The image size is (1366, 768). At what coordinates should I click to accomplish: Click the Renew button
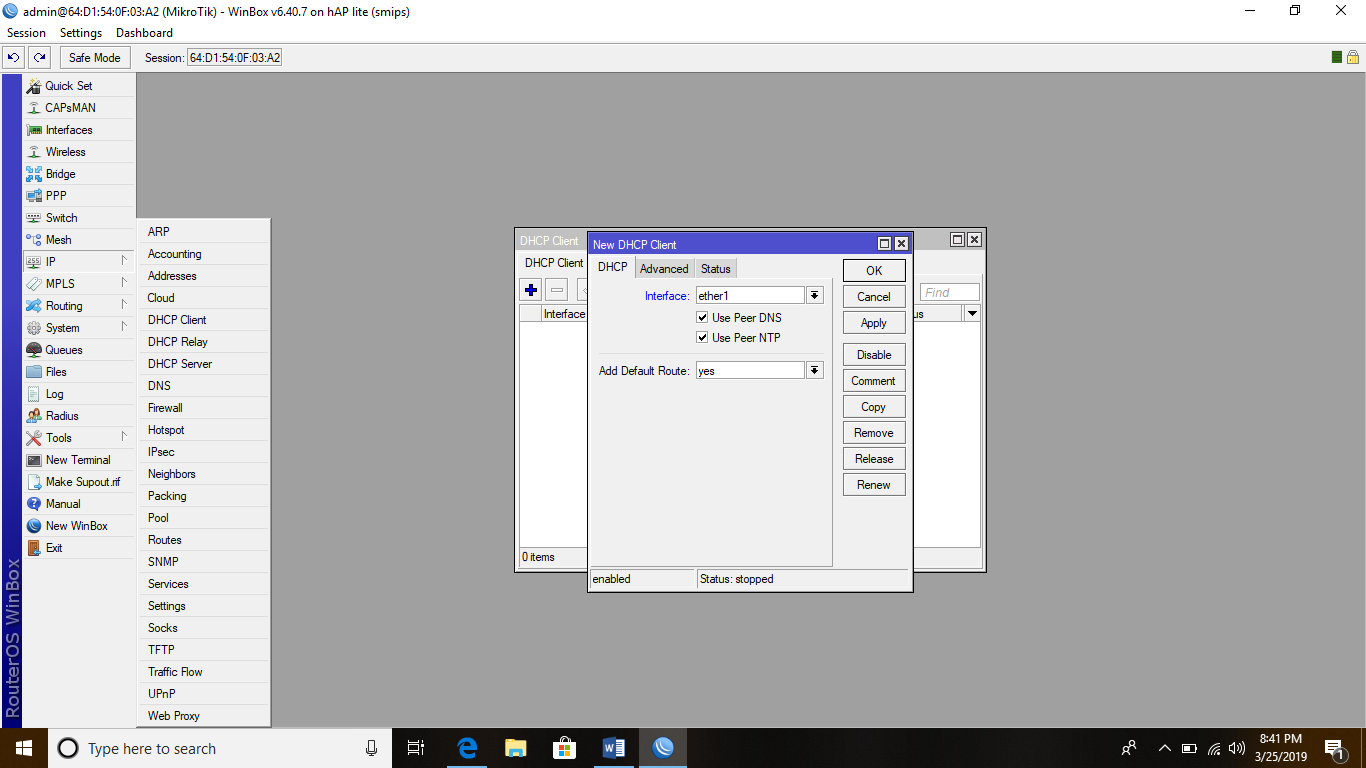pyautogui.click(x=874, y=485)
